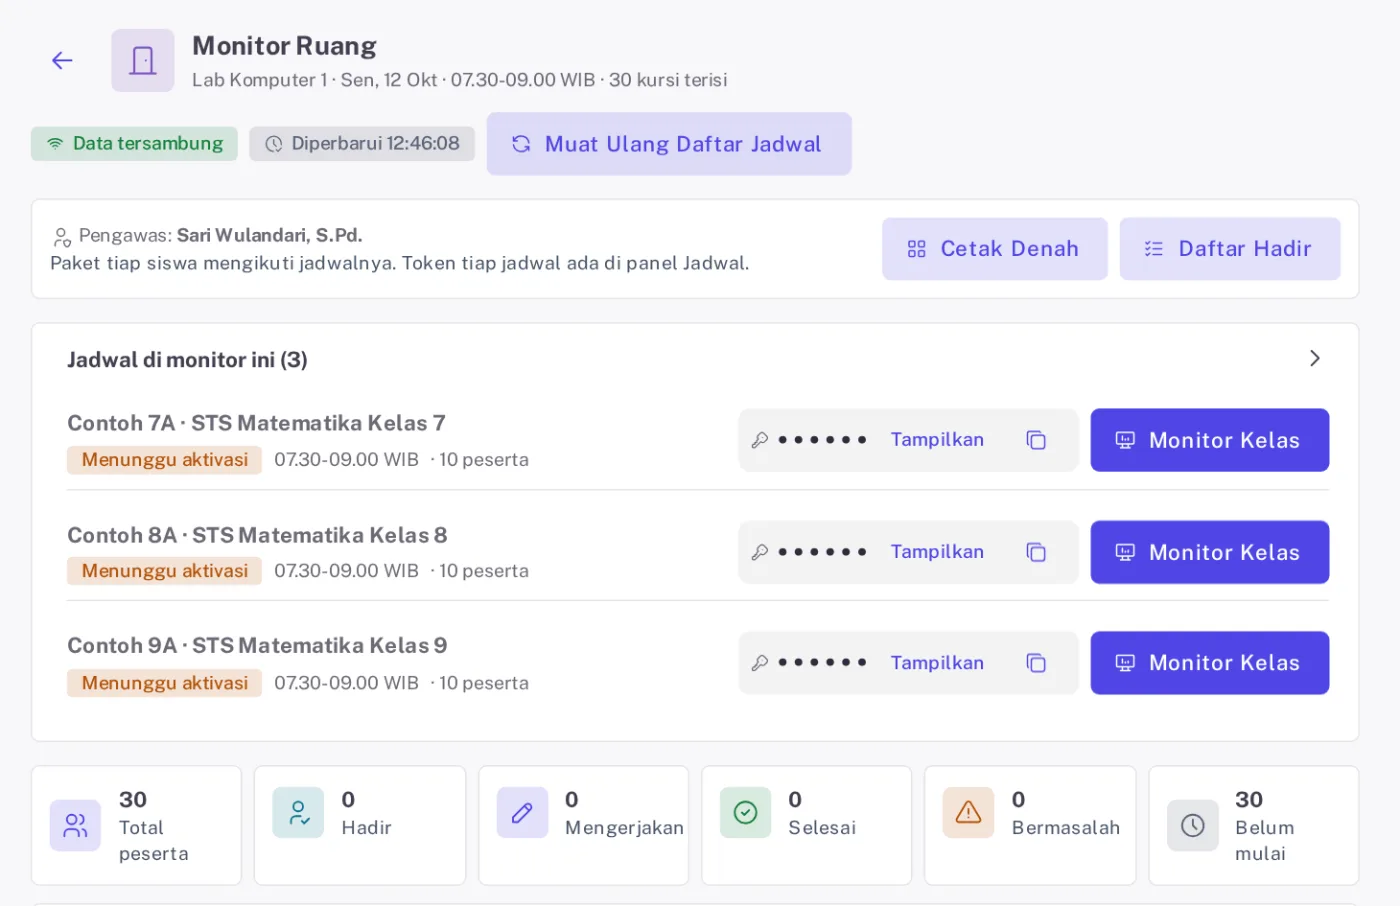Copy the token for Contoh 8A
The height and width of the screenshot is (906, 1400).
(1036, 552)
